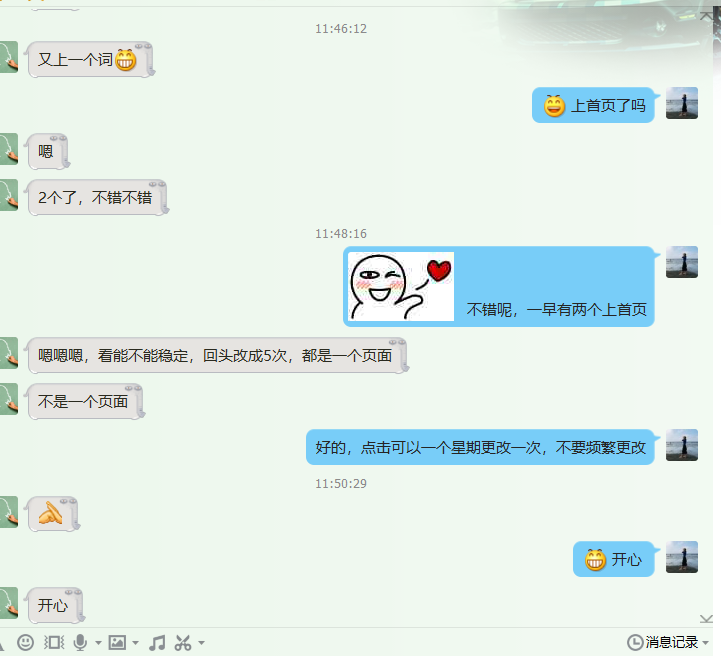Select the message 2个了，不错不错
Viewport: 721px width, 656px height.
click(x=95, y=197)
